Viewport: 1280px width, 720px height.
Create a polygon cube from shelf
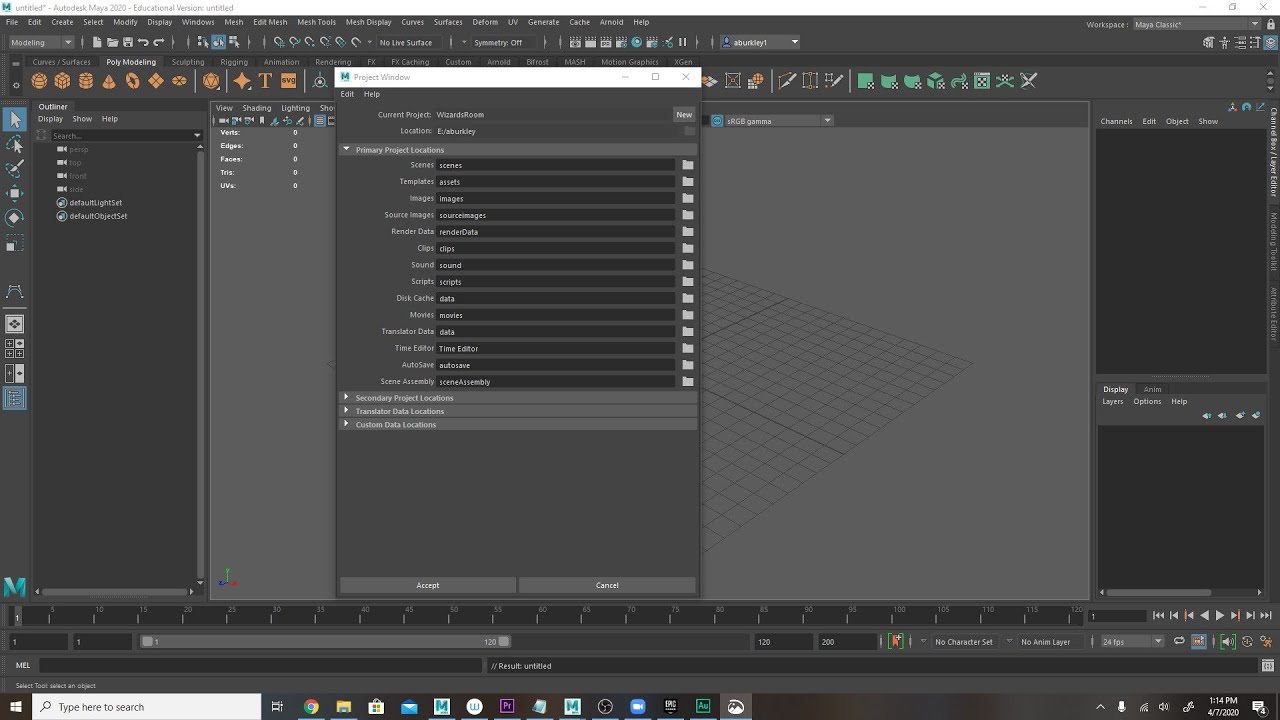click(x=62, y=81)
